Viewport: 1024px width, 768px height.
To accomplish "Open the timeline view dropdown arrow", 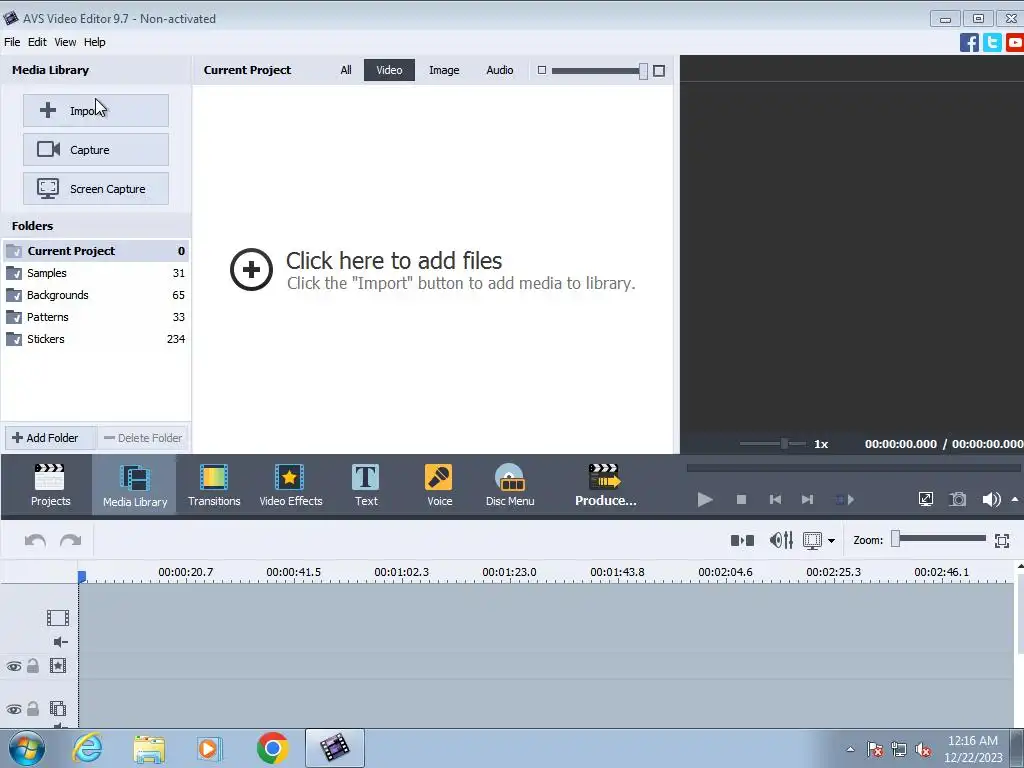I will (x=831, y=541).
